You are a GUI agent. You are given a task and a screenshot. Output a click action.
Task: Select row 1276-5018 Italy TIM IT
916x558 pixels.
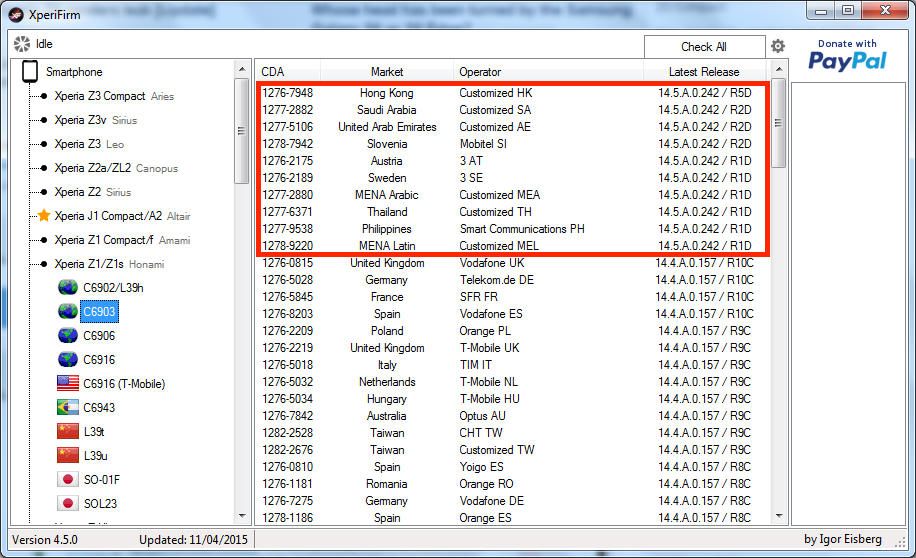[x=513, y=365]
